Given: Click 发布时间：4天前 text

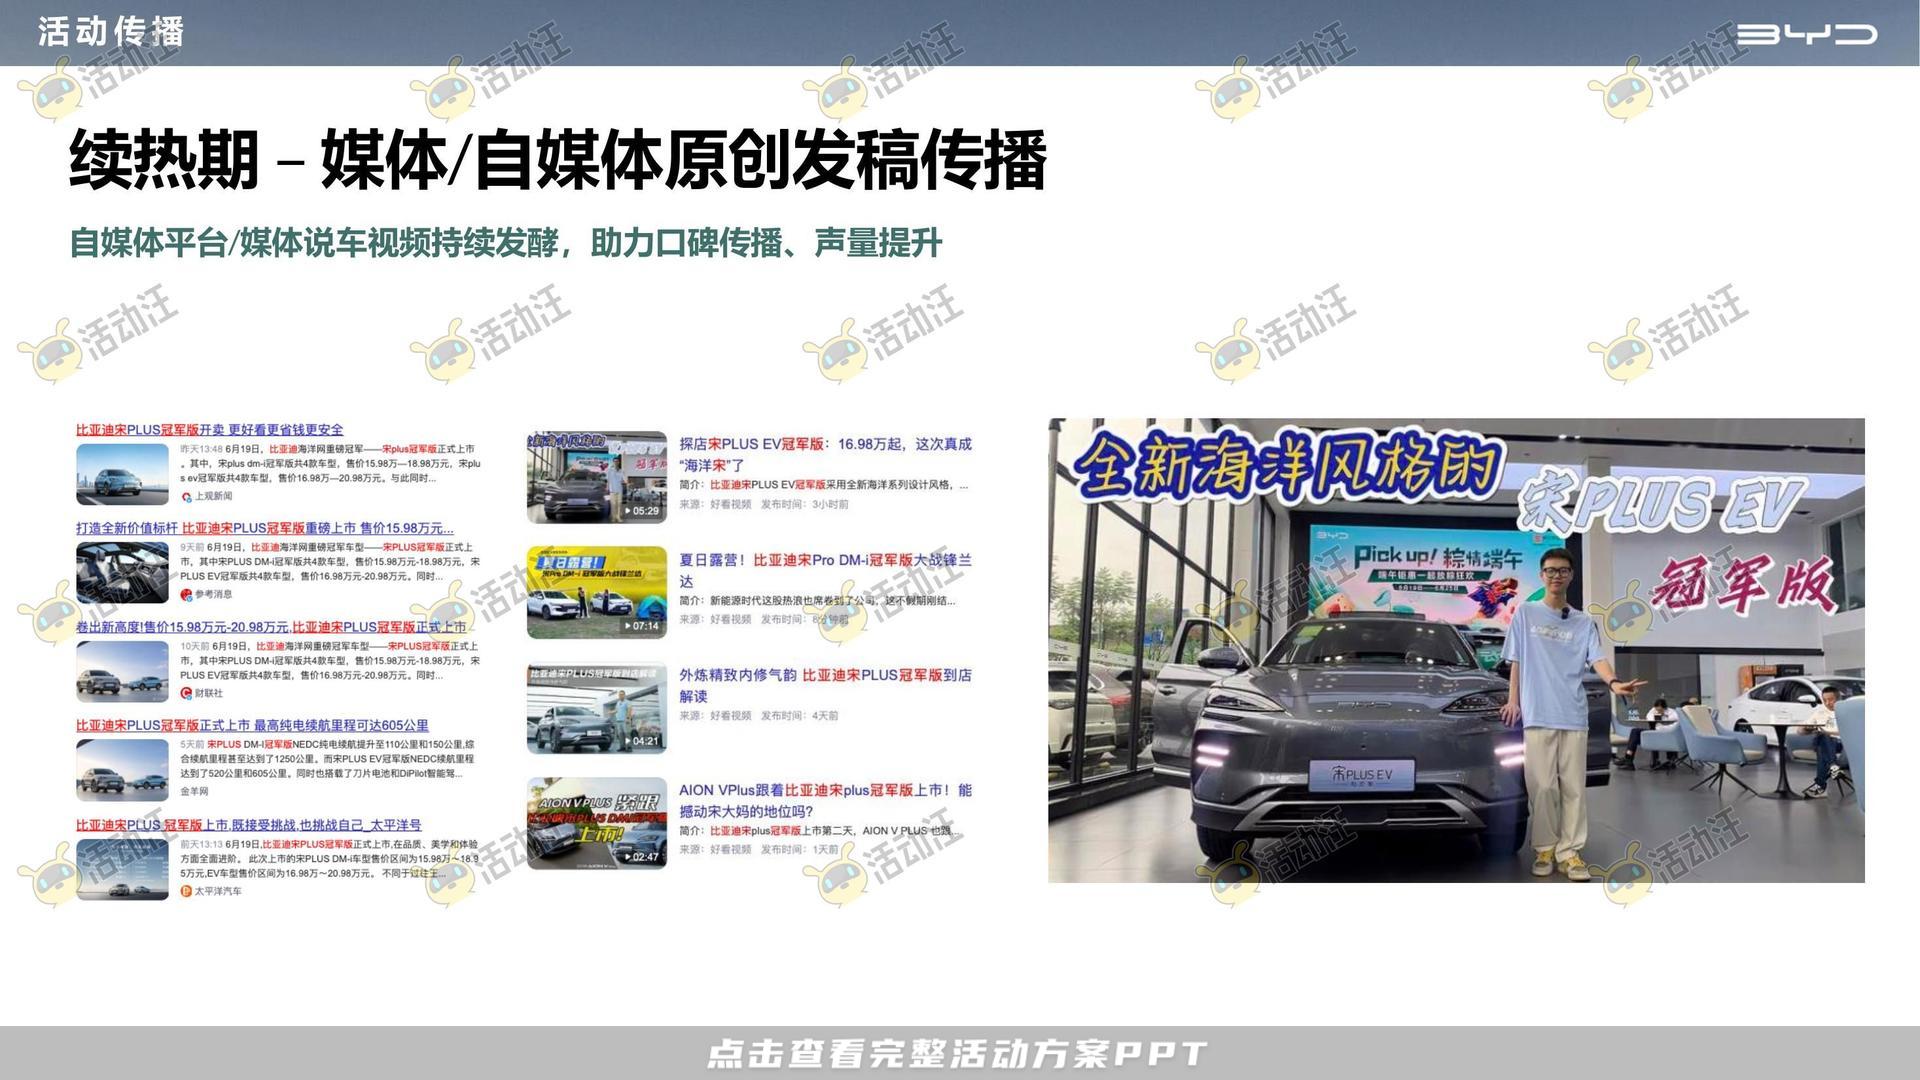Looking at the screenshot, I should (x=800, y=716).
